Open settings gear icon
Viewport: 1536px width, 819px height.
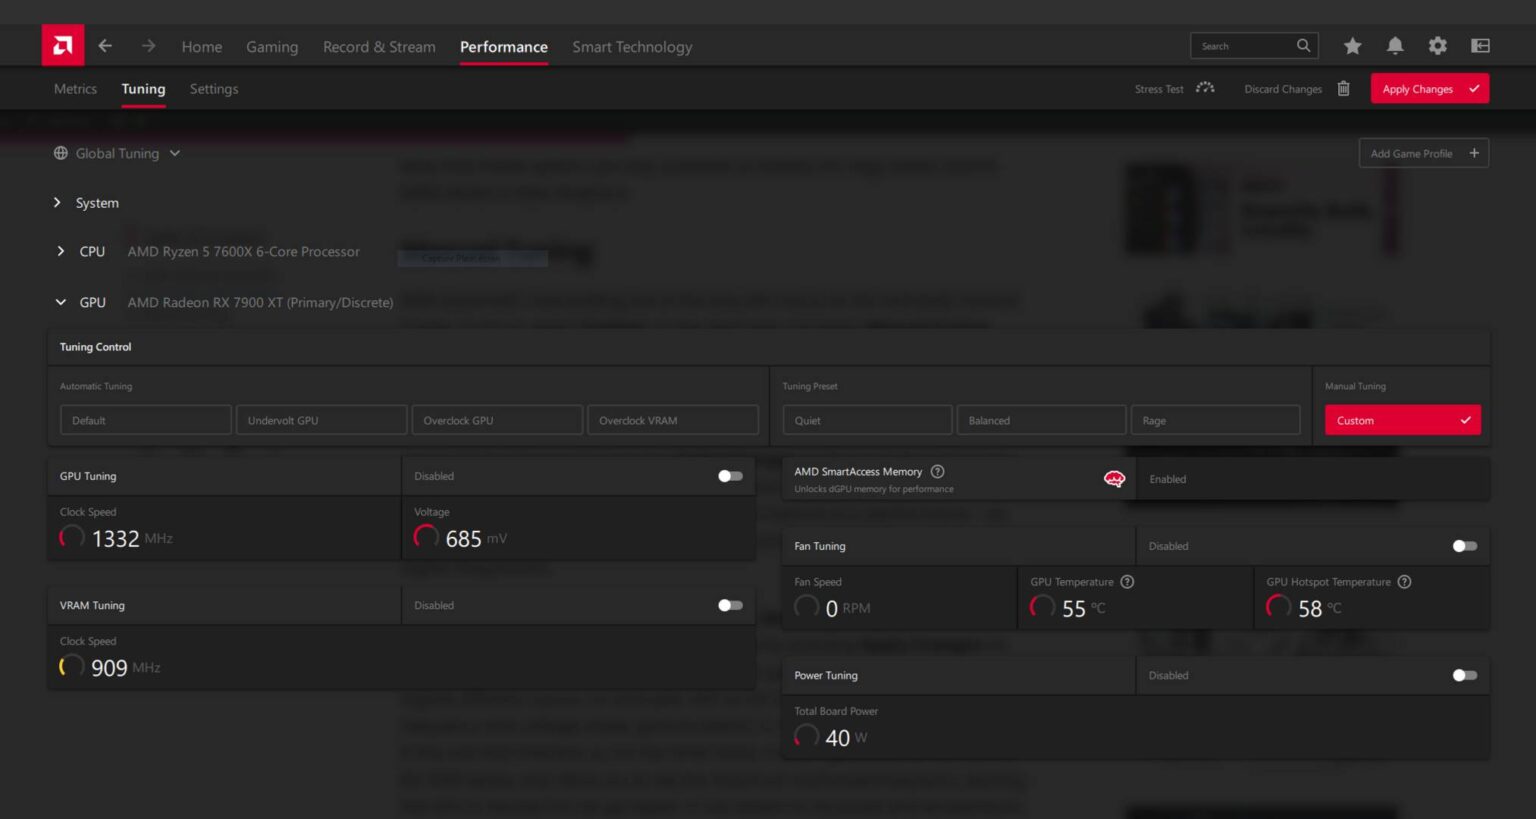[x=1437, y=46]
